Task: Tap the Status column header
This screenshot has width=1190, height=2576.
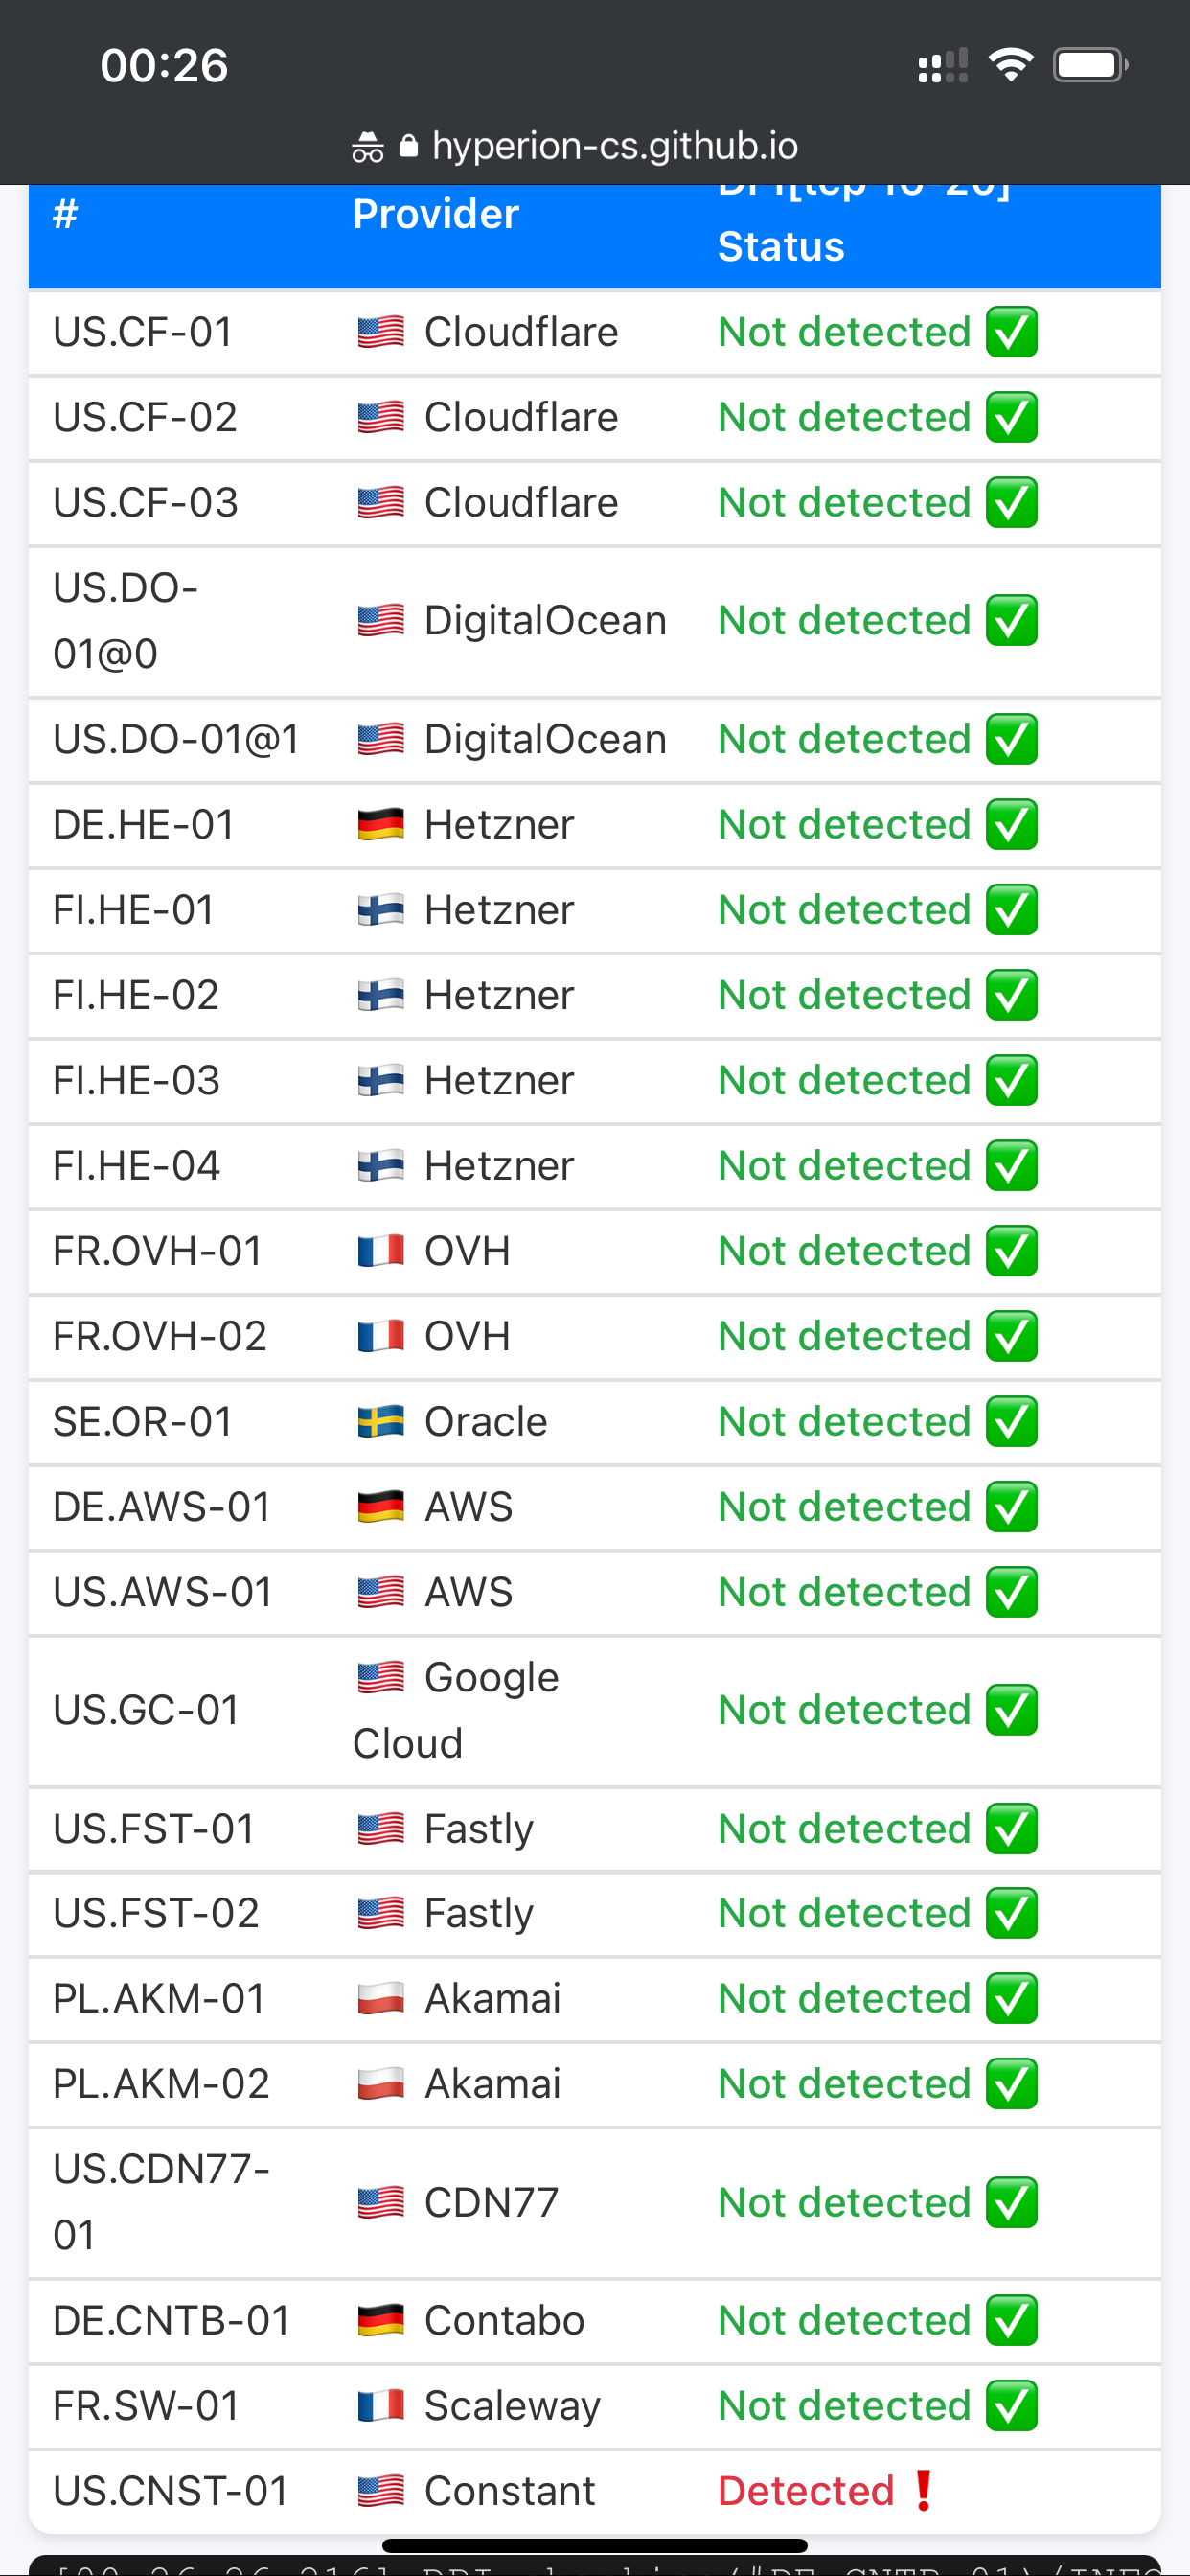Action: point(781,246)
